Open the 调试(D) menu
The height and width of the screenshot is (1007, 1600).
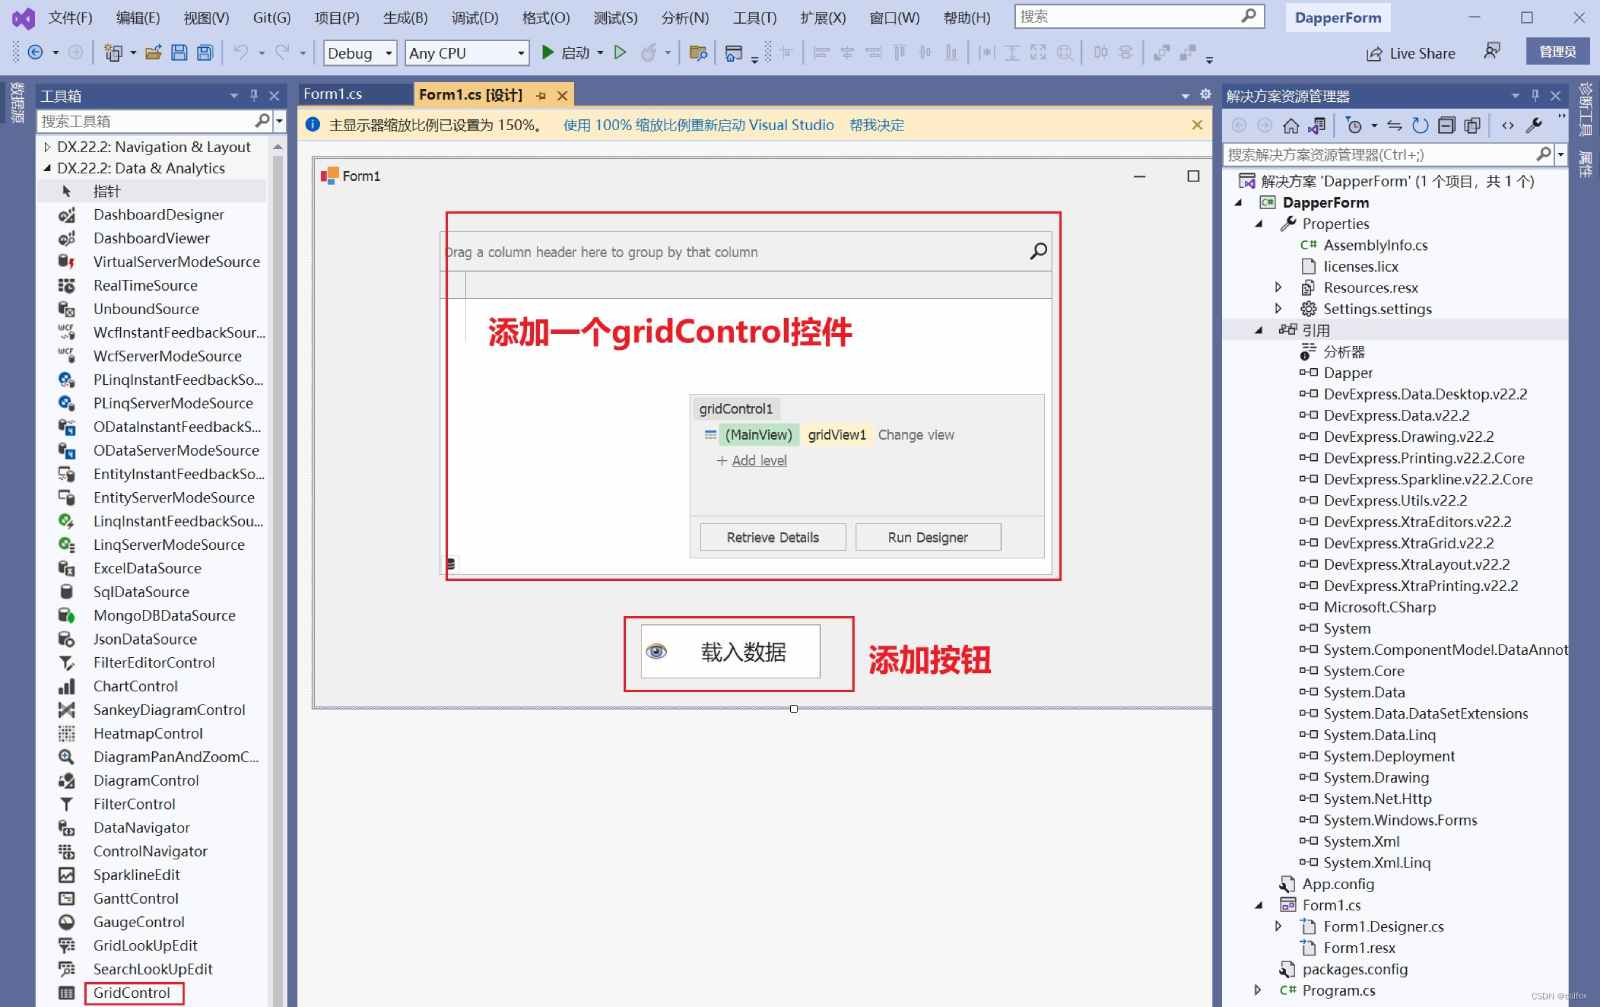(x=474, y=17)
